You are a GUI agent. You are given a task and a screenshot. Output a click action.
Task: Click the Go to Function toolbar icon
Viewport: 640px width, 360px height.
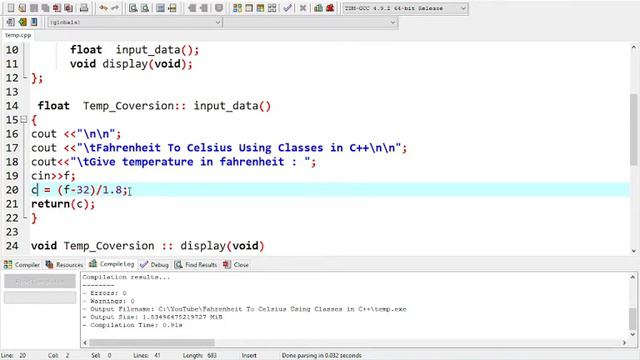pyautogui.click(x=160, y=8)
